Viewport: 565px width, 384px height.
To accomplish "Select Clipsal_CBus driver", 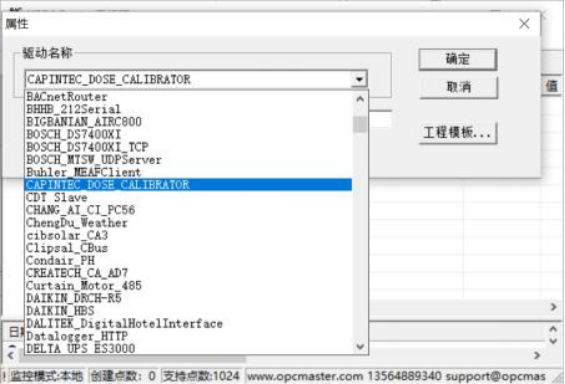I will (x=188, y=248).
